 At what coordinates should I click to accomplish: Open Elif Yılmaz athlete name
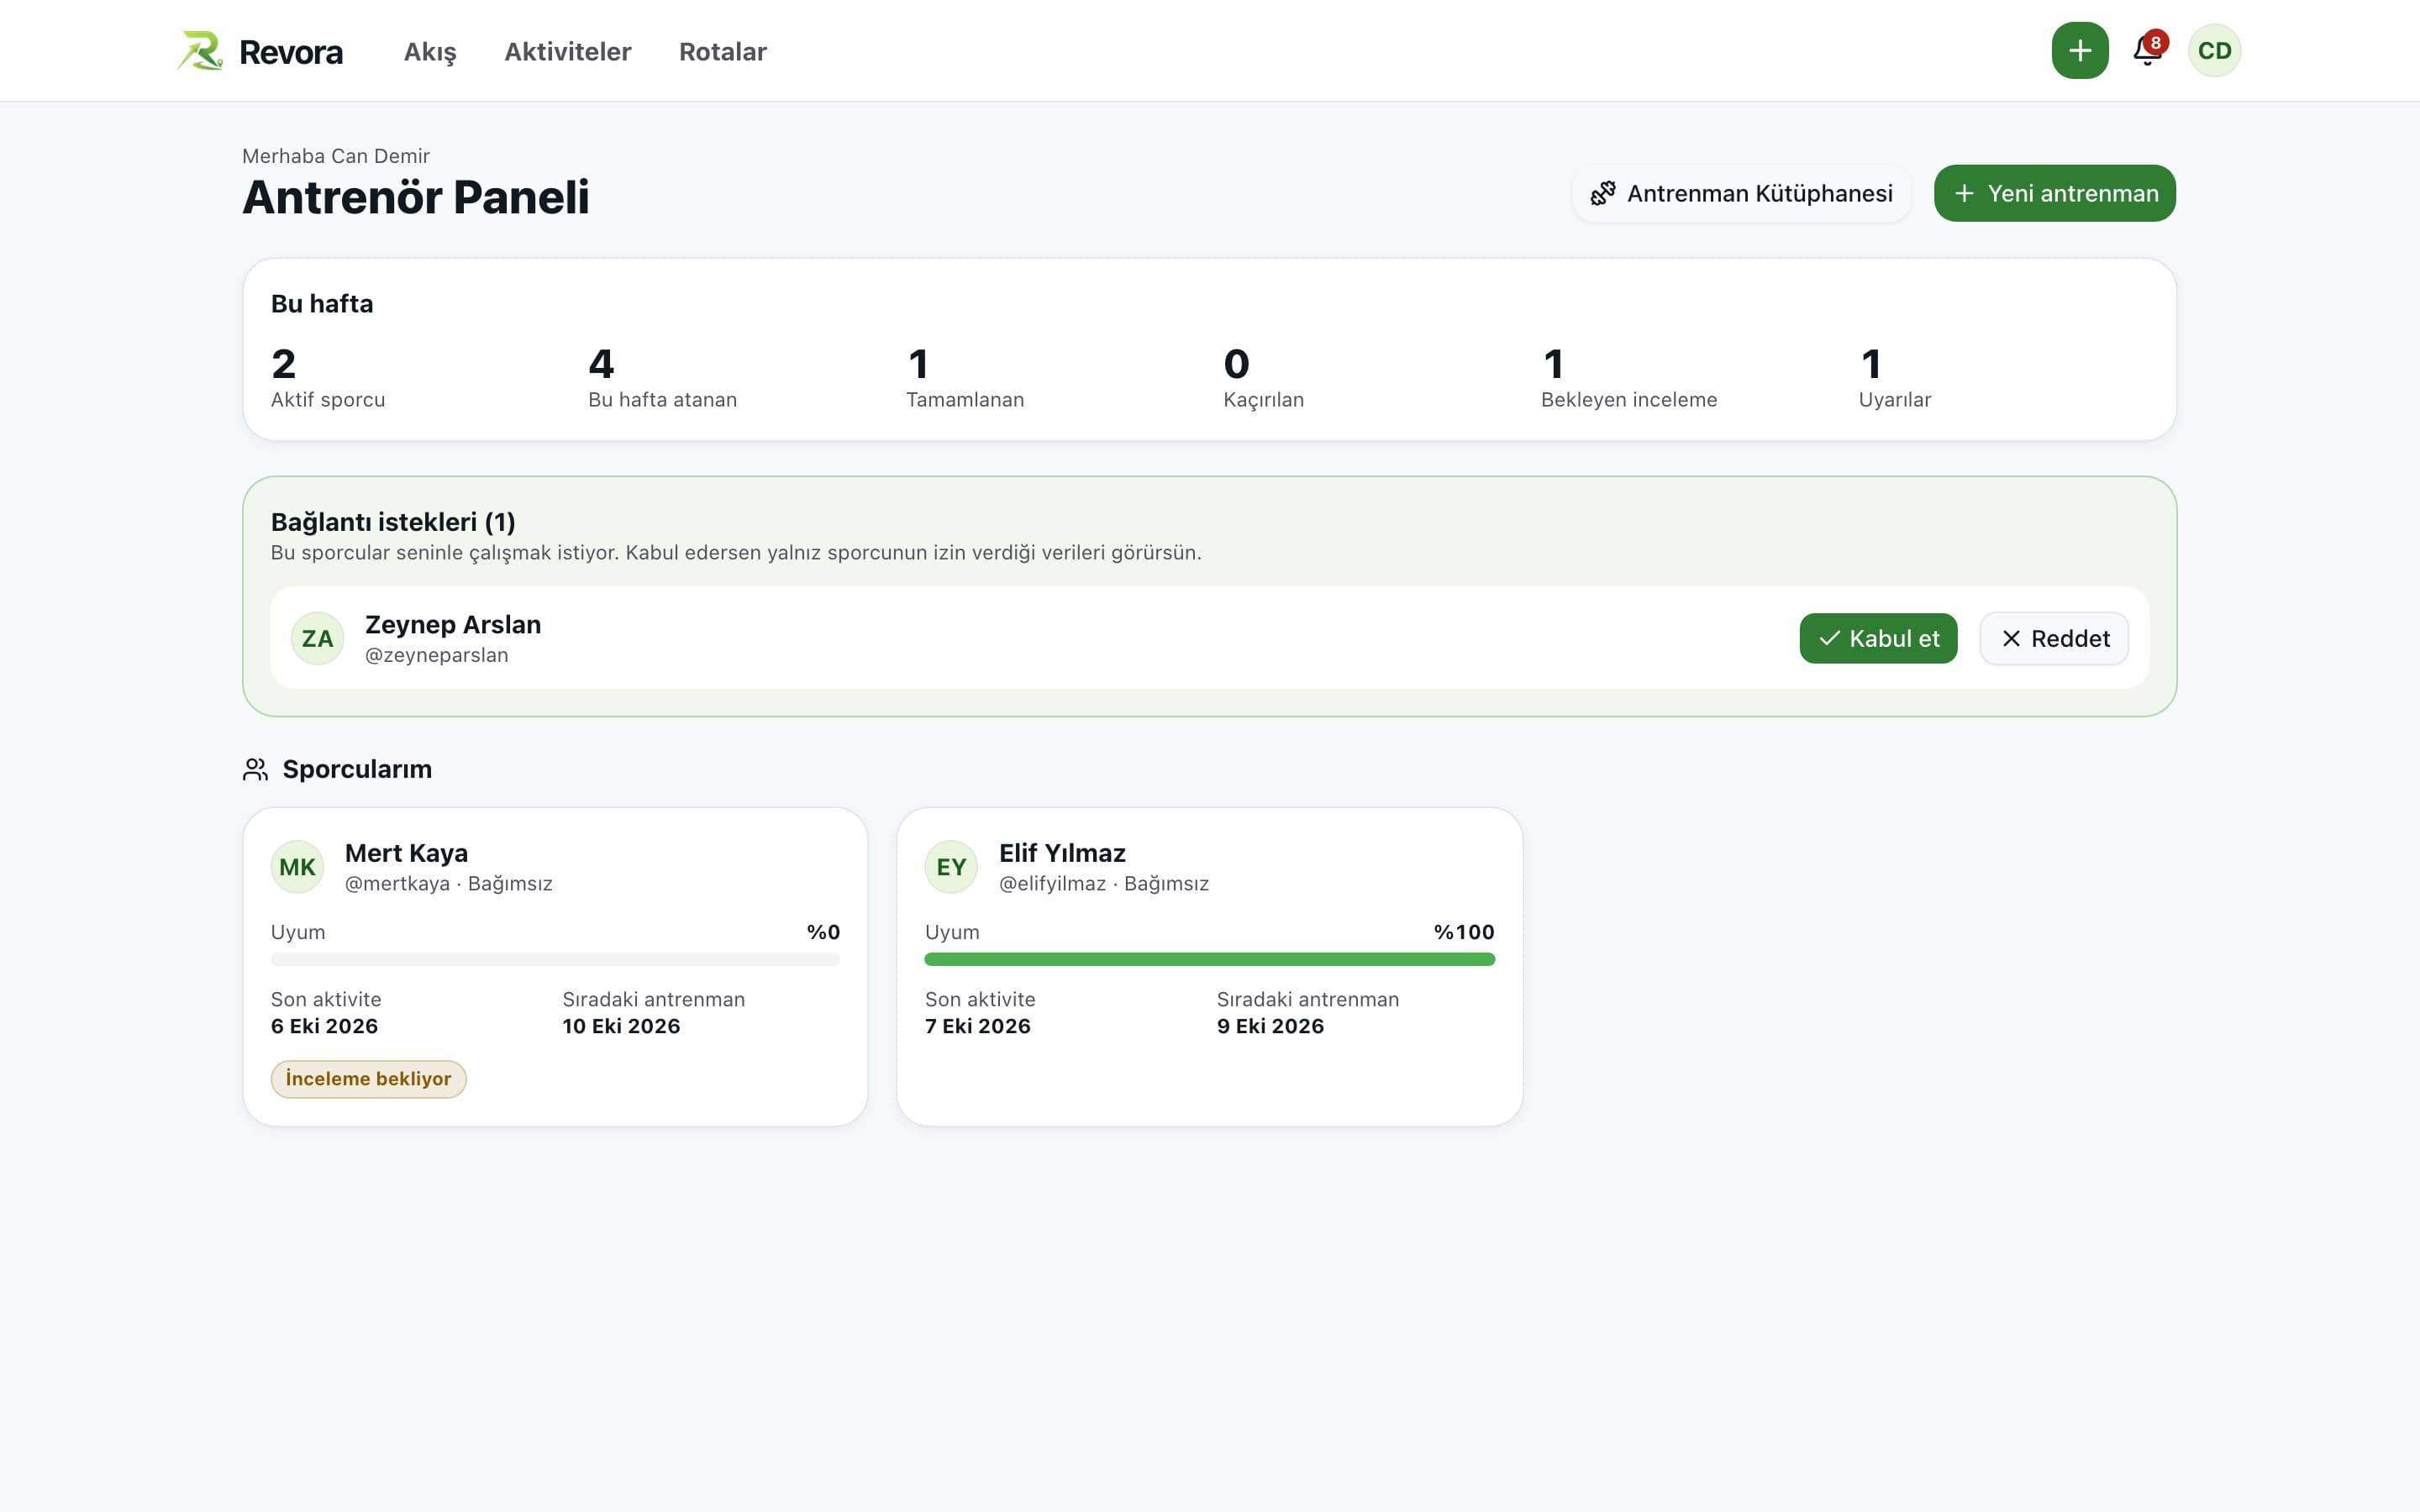[1062, 853]
